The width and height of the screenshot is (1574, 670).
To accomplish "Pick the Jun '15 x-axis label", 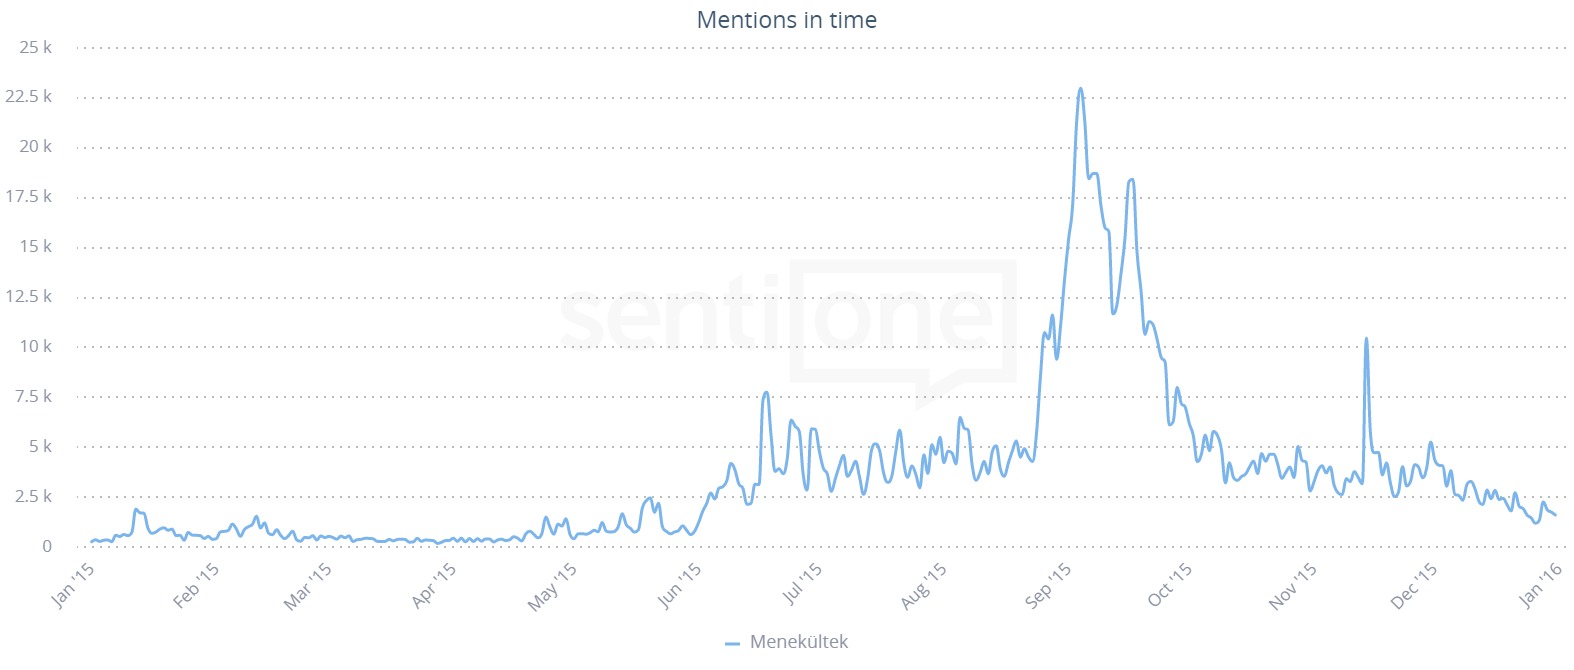I will click(679, 585).
